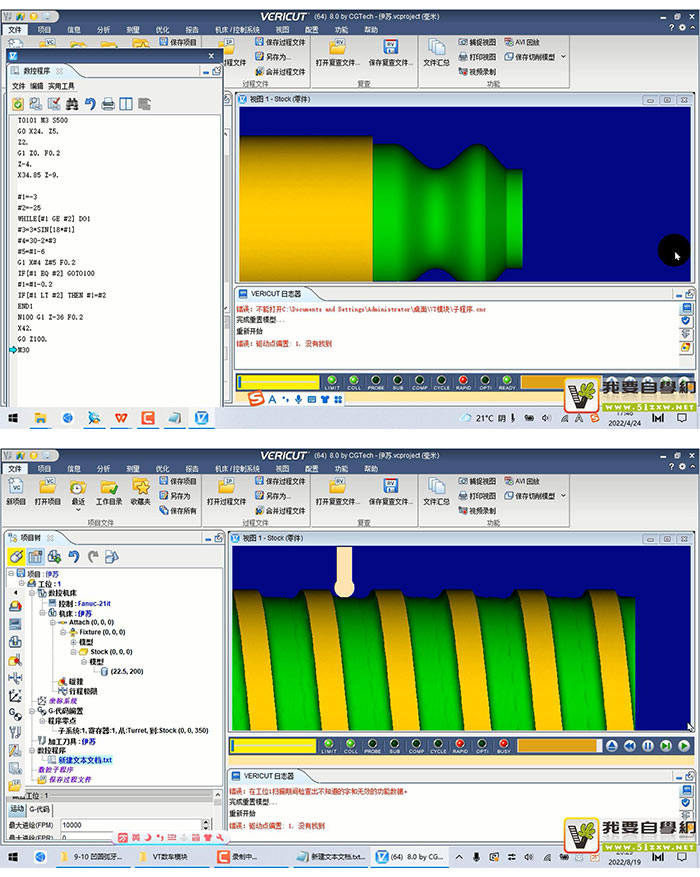700x877 pixels.
Task: Click undo arrow in 项目树 toolbar
Action: 74,557
